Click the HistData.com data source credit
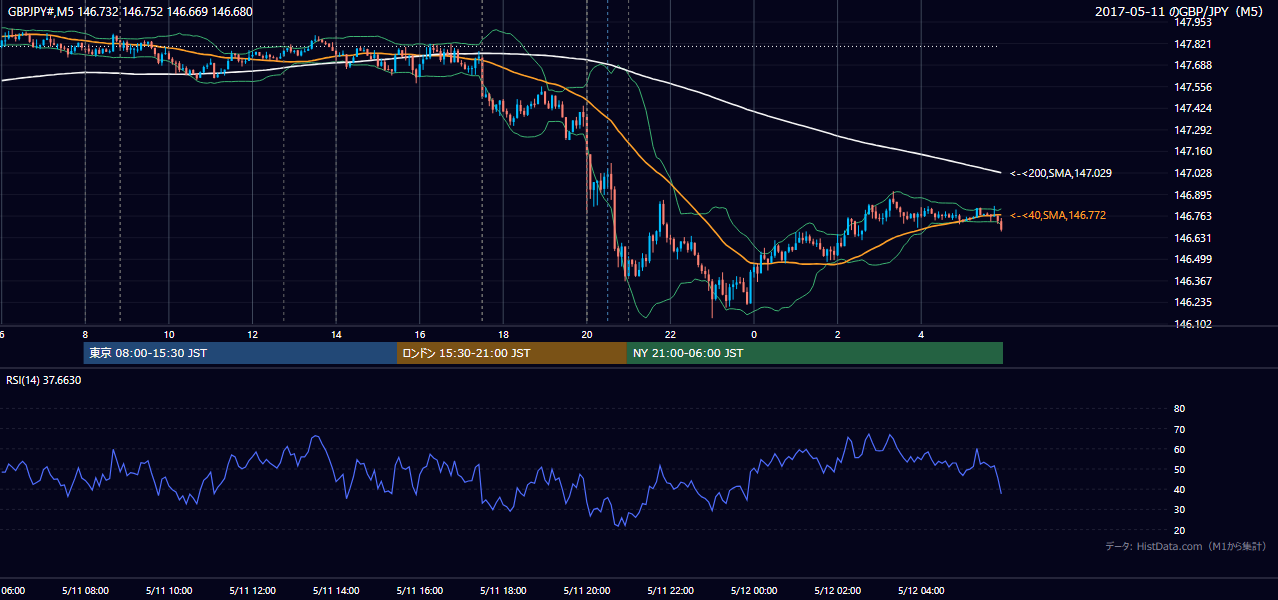Image resolution: width=1278 pixels, height=600 pixels. pos(1186,546)
